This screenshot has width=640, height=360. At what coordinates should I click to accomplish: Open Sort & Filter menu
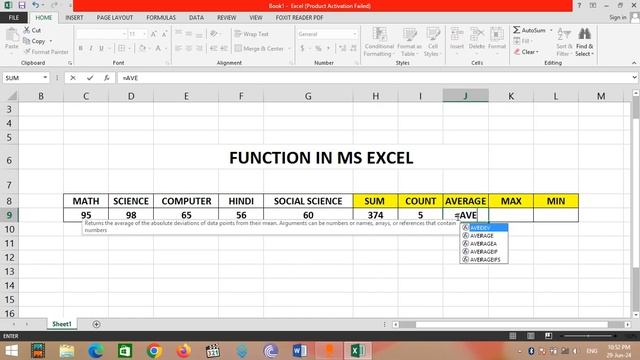click(x=564, y=42)
